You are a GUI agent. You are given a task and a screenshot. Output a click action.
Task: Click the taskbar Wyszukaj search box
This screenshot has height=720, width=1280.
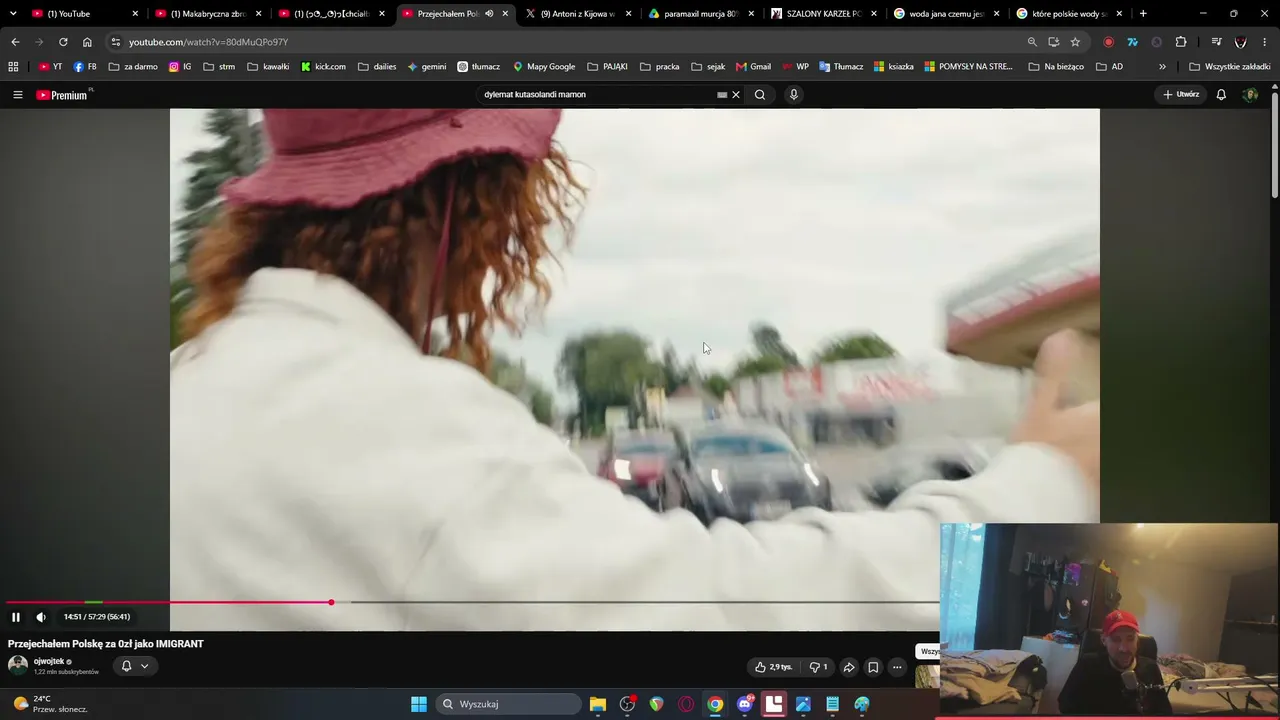(509, 704)
